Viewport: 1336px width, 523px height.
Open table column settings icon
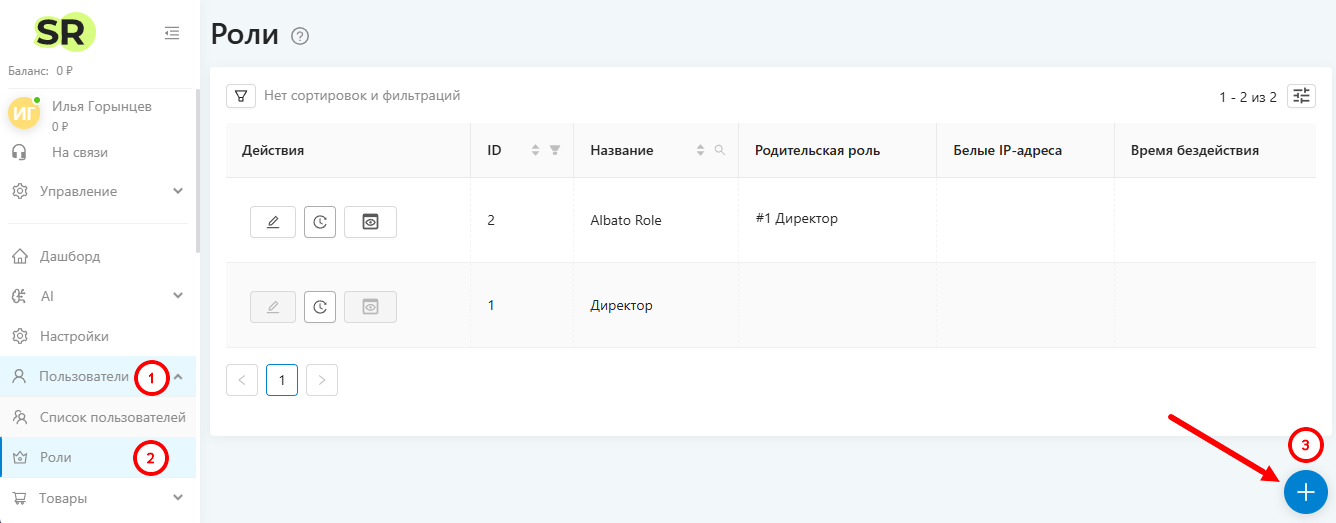click(1301, 96)
